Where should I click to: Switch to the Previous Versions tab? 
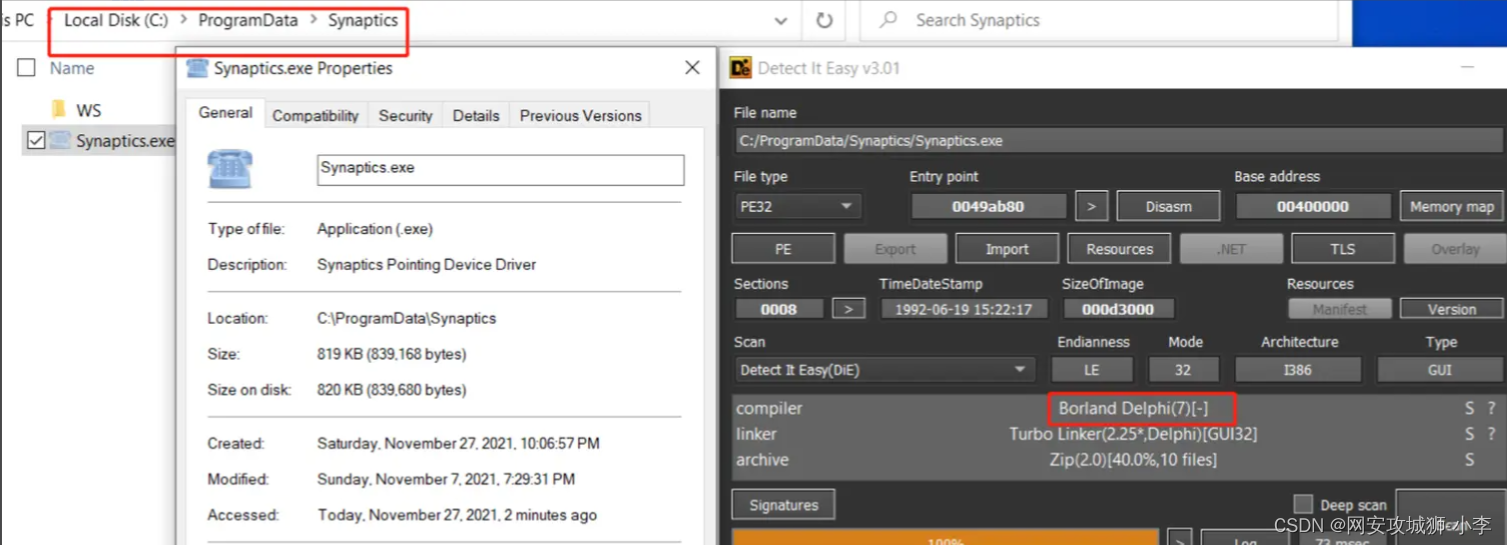coord(580,115)
